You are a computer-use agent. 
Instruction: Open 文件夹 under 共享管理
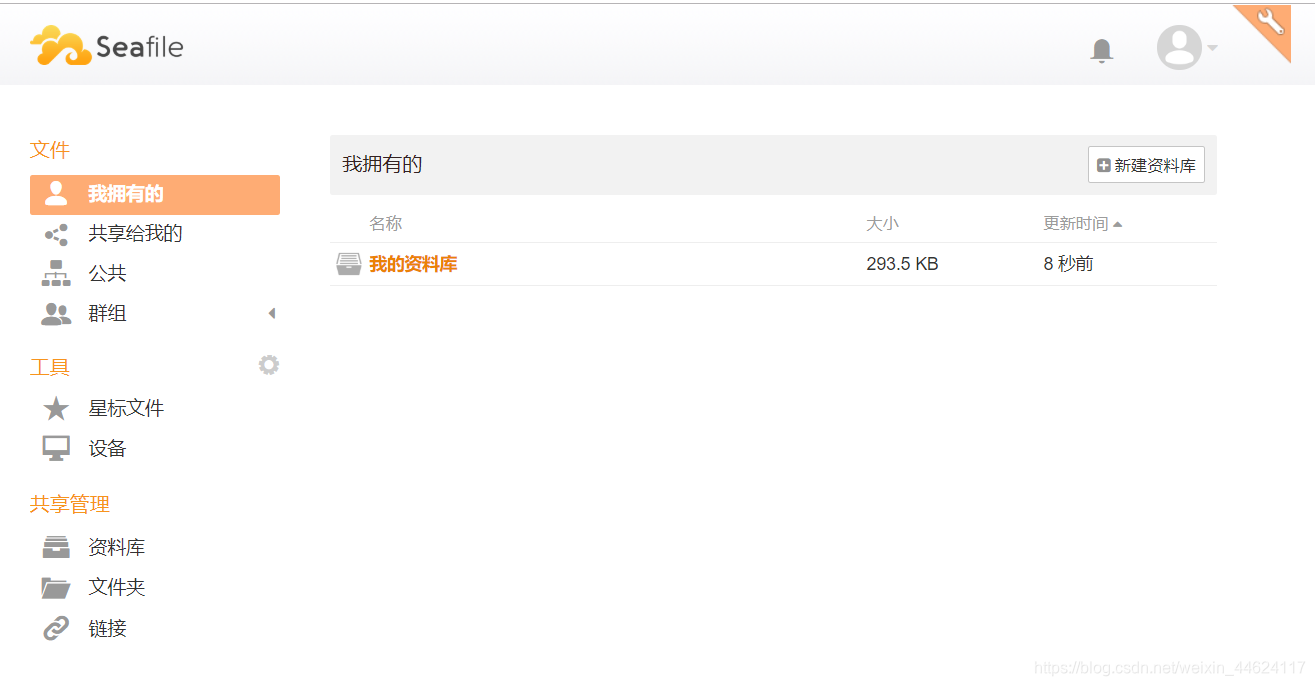[x=116, y=587]
